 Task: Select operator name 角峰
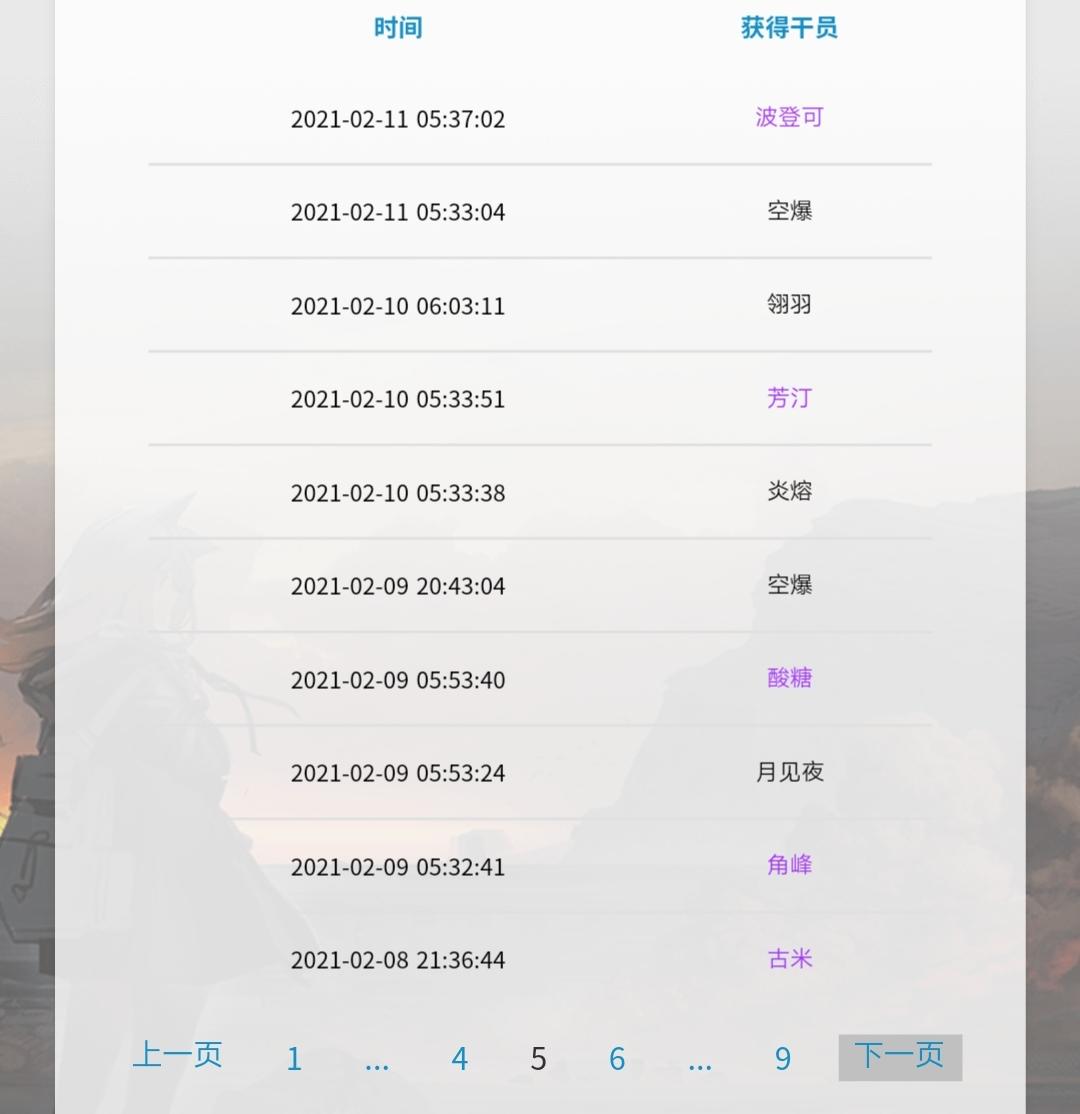789,865
